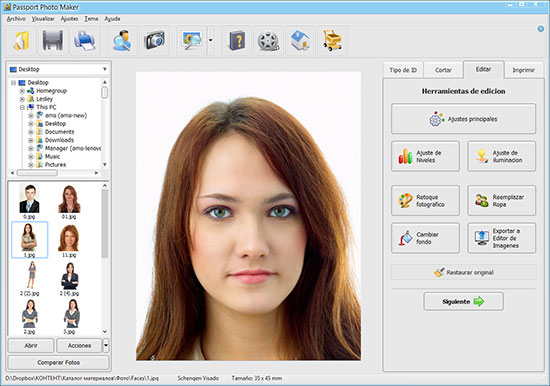Expand the Homegroup tree node
Image resolution: width=550 pixels, height=386 pixels.
point(22,91)
